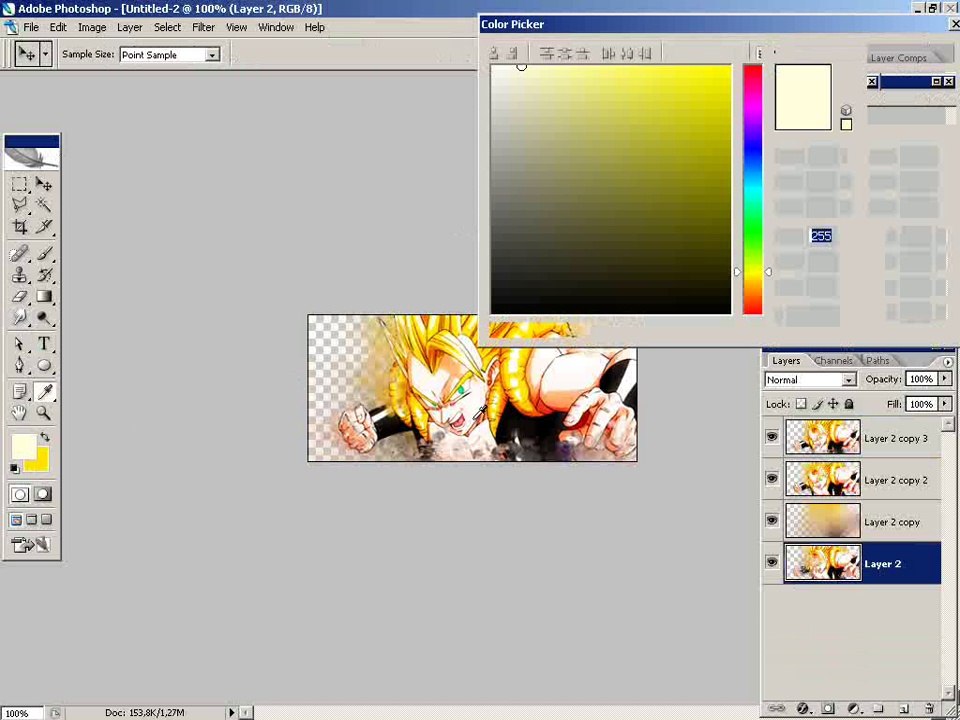The height and width of the screenshot is (720, 960).
Task: Open the Filter menu
Action: (x=203, y=28)
